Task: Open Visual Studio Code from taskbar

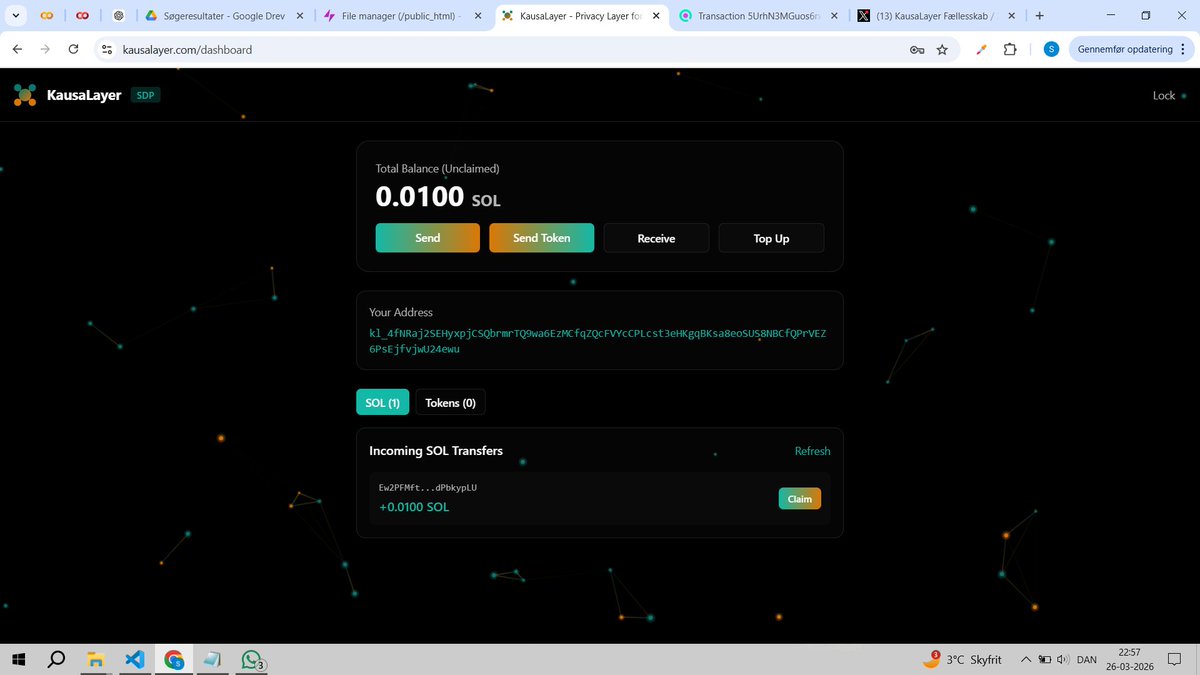Action: (135, 660)
